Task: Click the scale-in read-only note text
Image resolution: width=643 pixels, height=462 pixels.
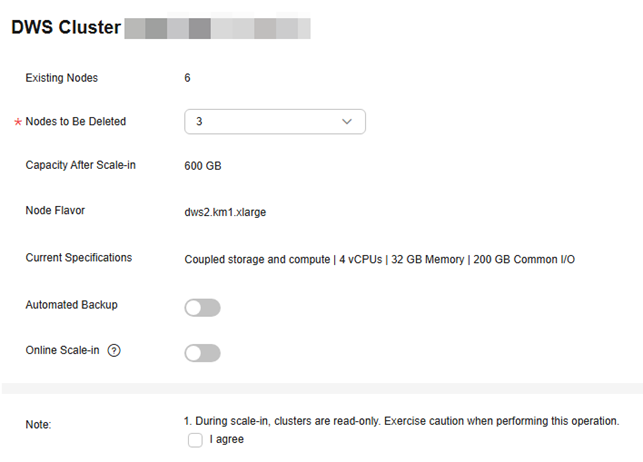Action: 401,421
